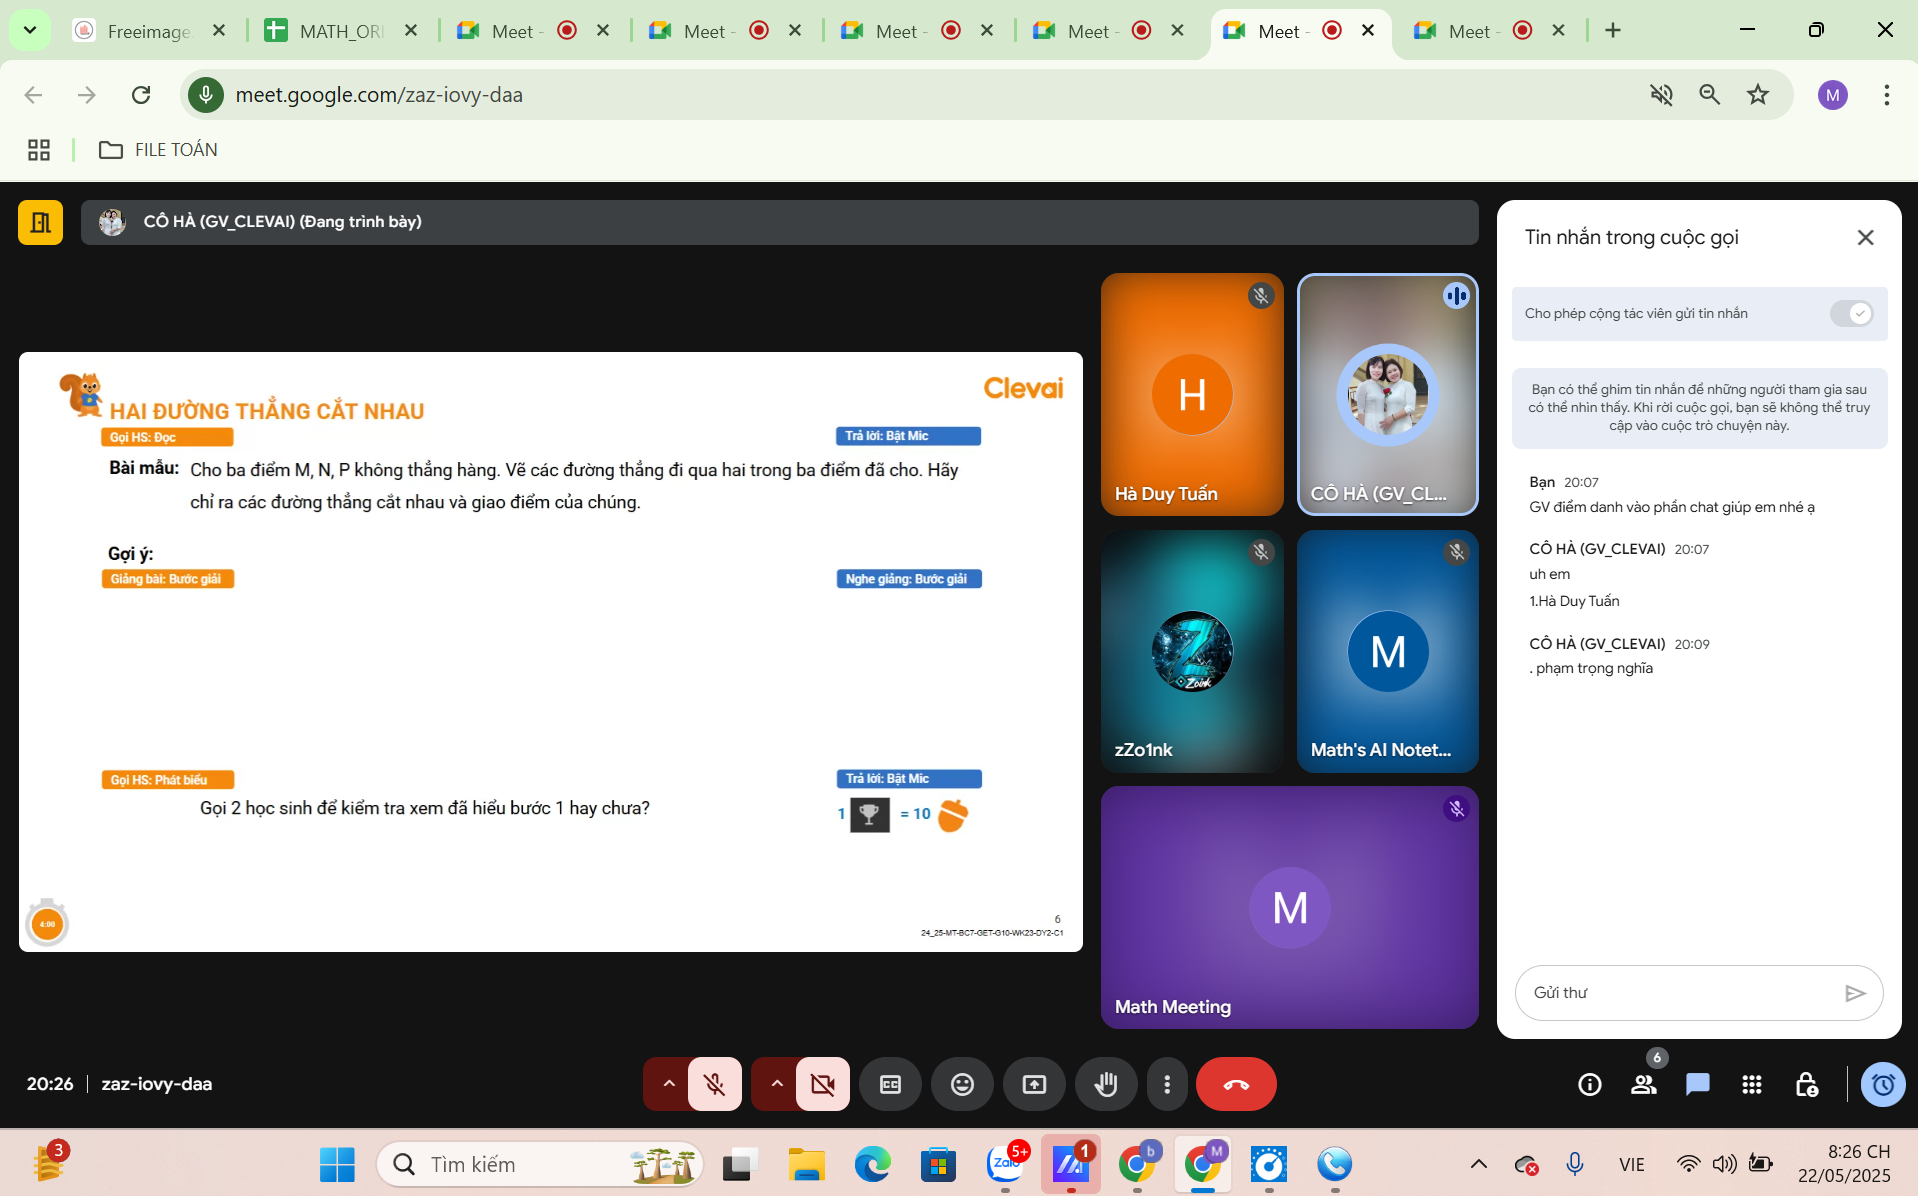Image resolution: width=1918 pixels, height=1196 pixels.
Task: Open FILE TOÁN bookmarks folder
Action: (158, 150)
